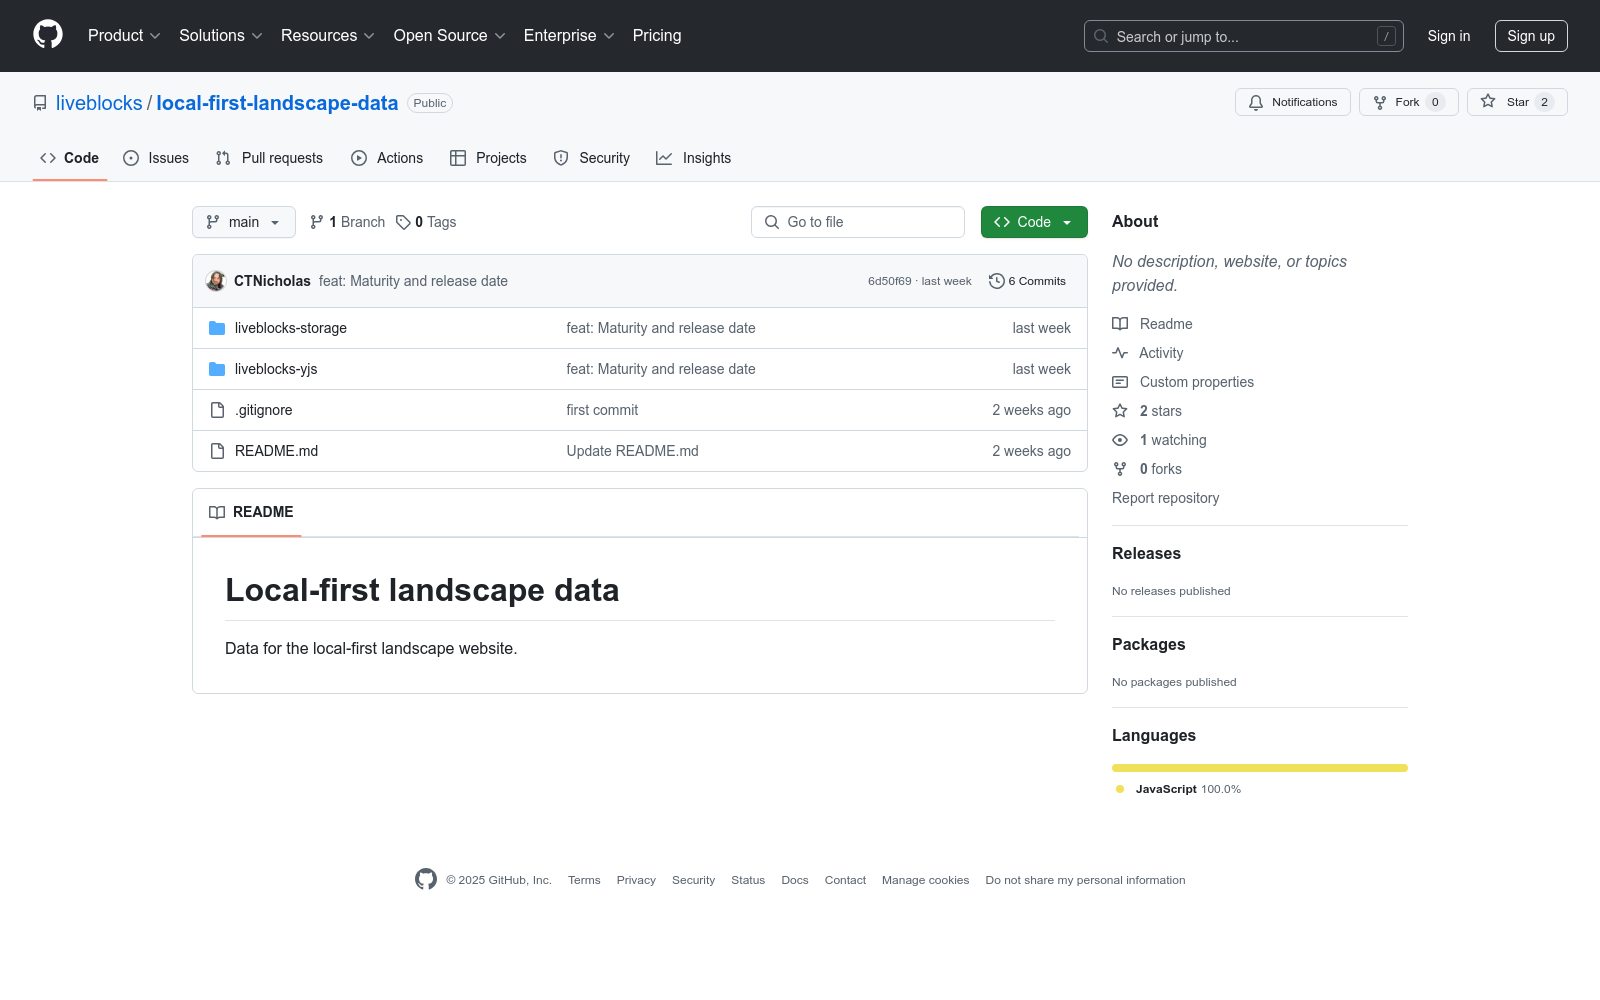Click footer Privacy link
The height and width of the screenshot is (1000, 1600).
click(x=636, y=880)
